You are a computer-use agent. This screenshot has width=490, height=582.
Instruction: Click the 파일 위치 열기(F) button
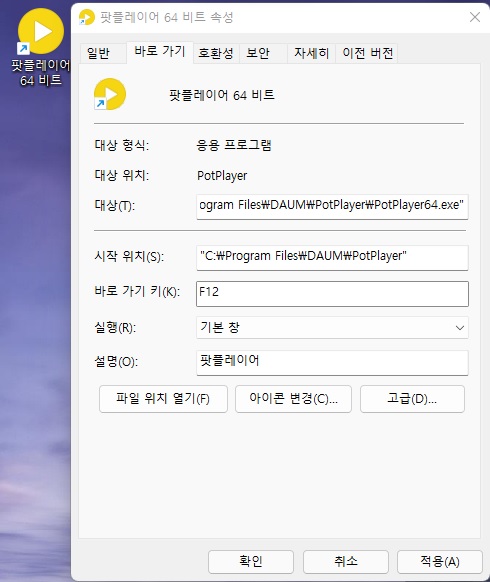pos(163,399)
